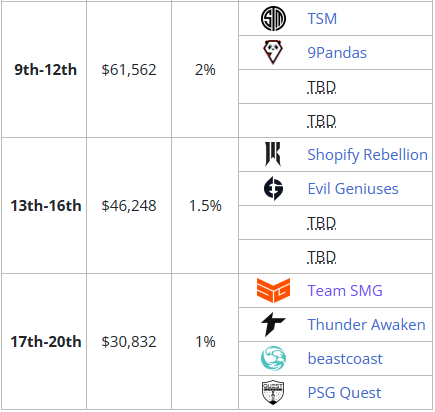This screenshot has width=435, height=412.
Task: Follow the beastcoast link
Action: point(345,359)
